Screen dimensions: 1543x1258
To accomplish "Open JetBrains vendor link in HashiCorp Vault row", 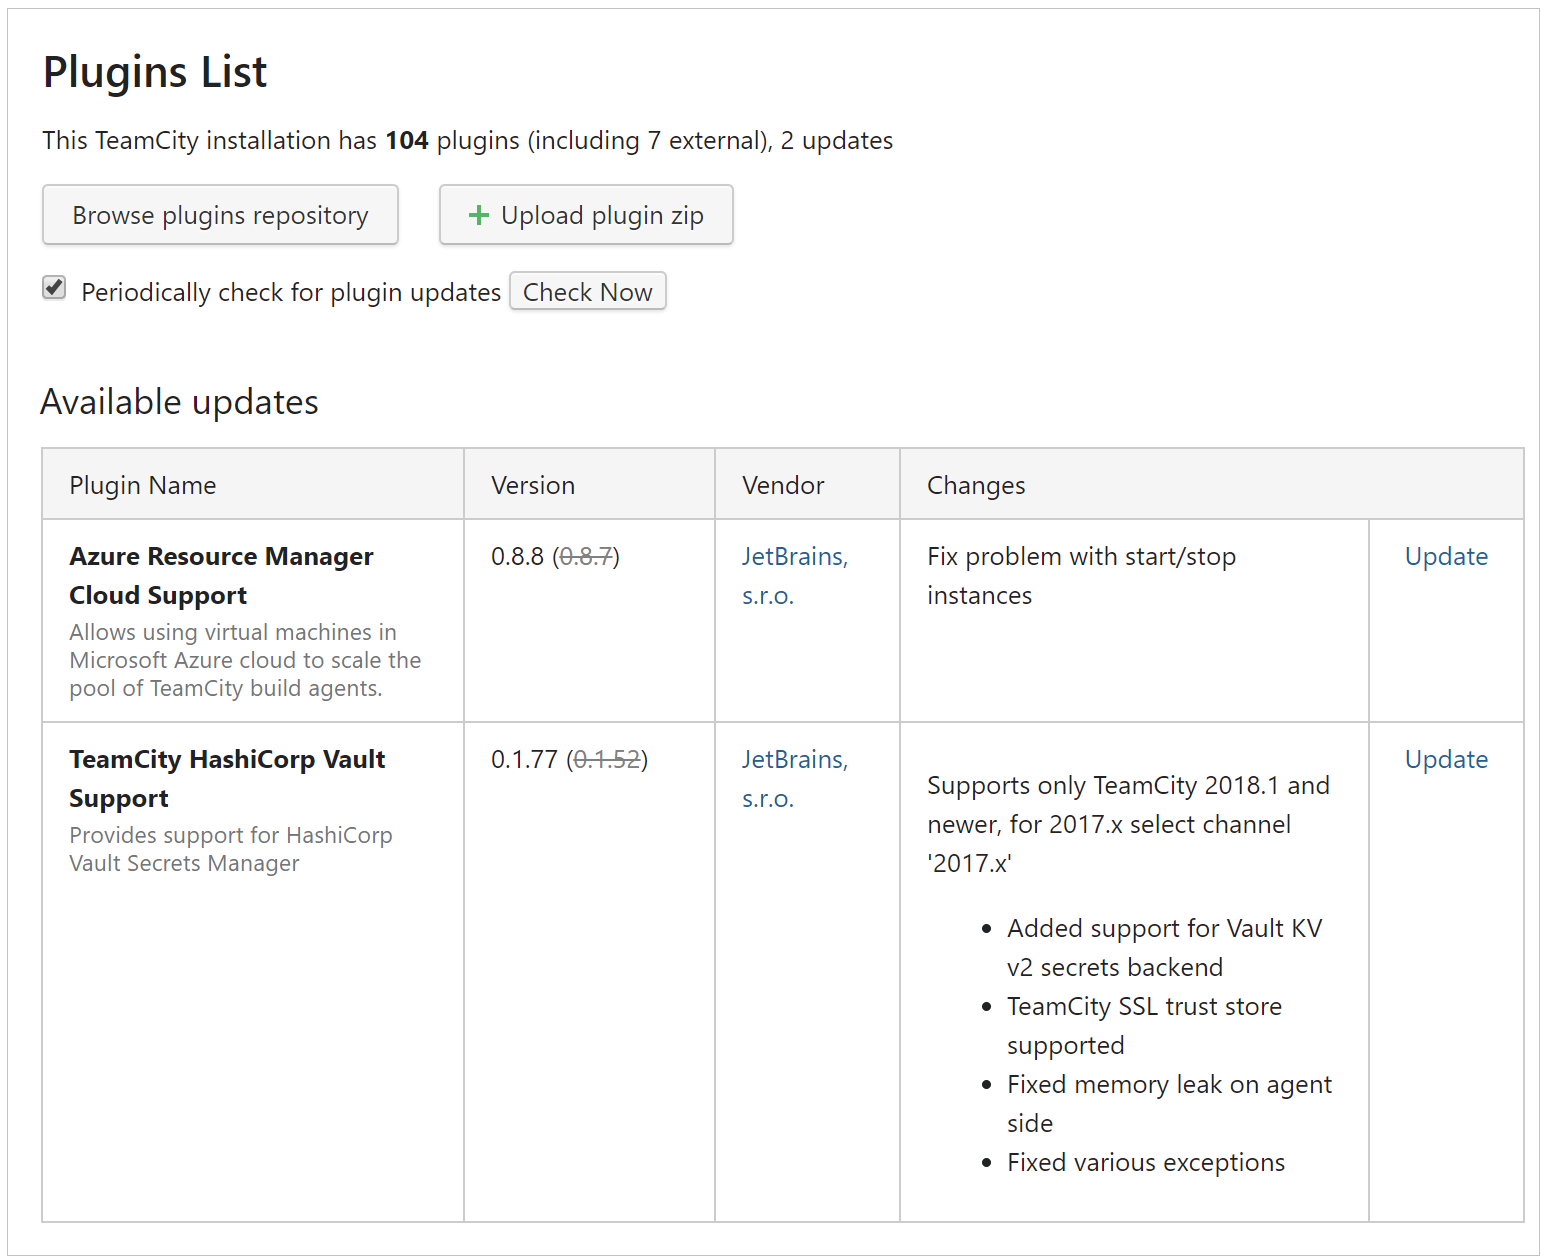I will point(794,779).
